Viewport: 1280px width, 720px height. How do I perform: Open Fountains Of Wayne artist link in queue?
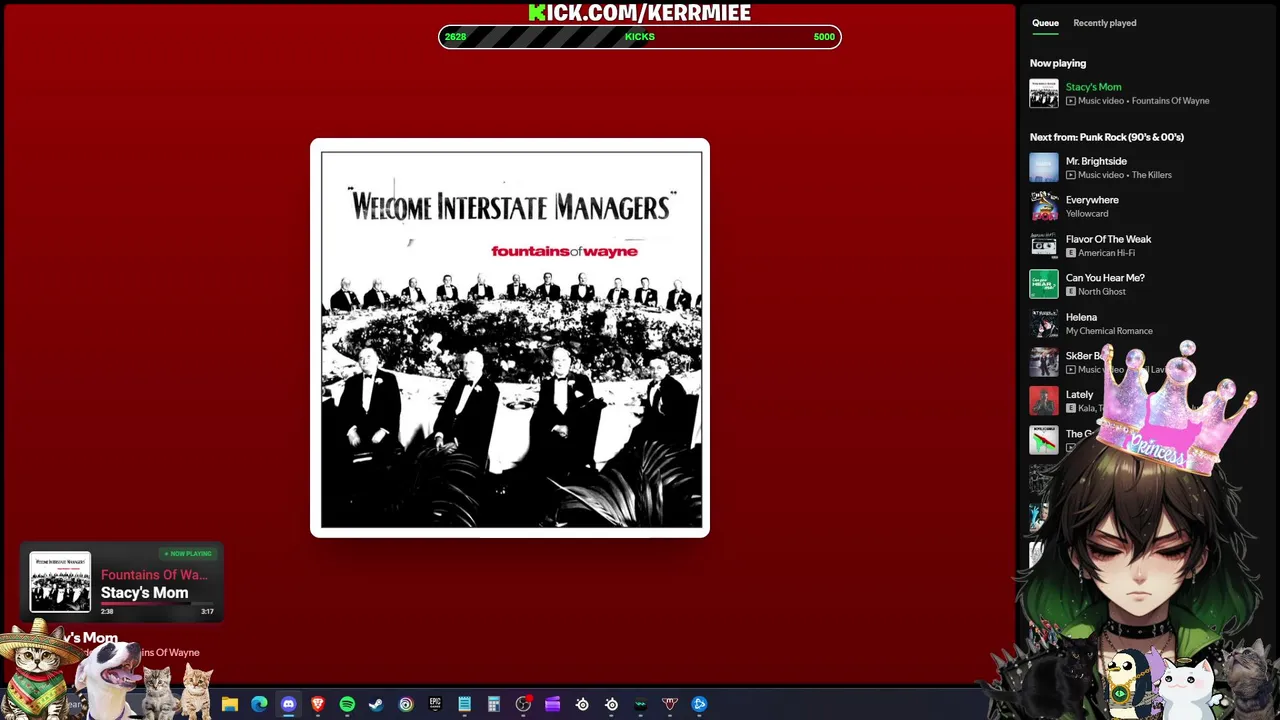[x=1170, y=101]
